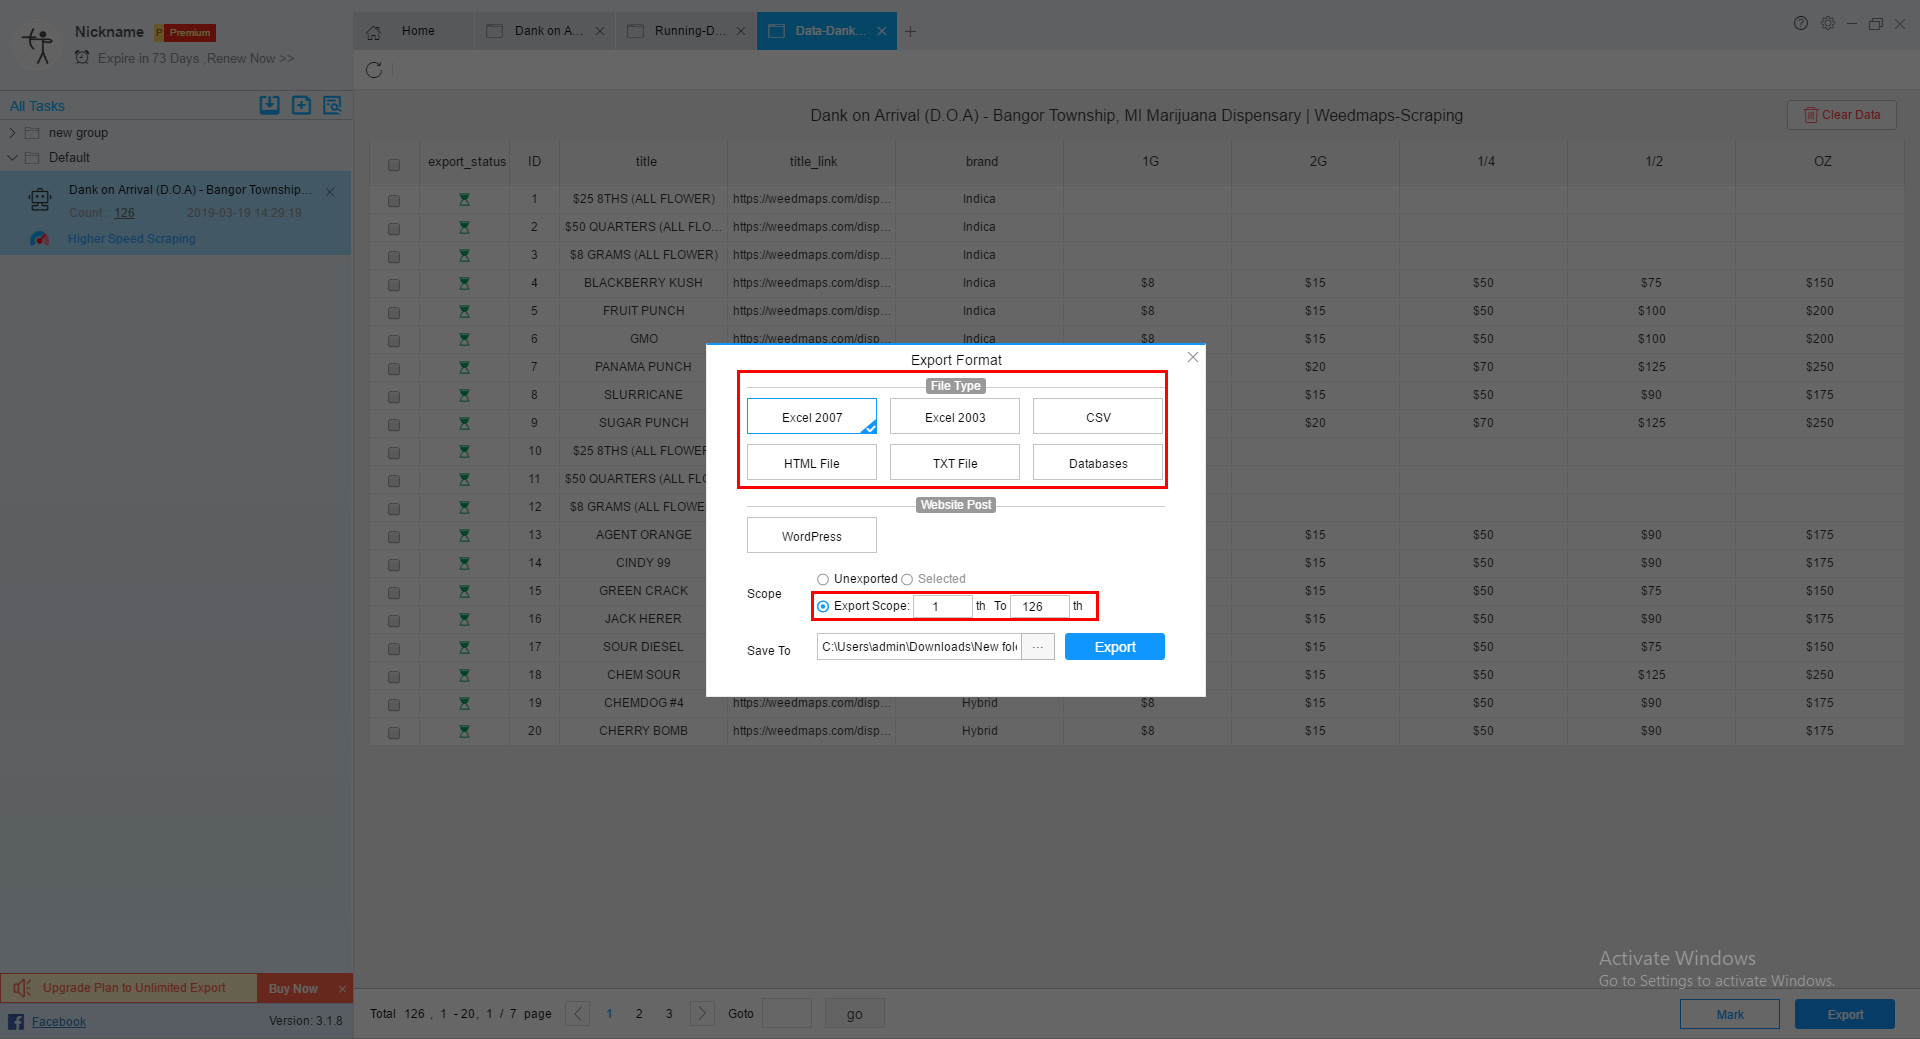1920x1039 pixels.
Task: Click the Facebook logo icon
Action: [x=16, y=1021]
